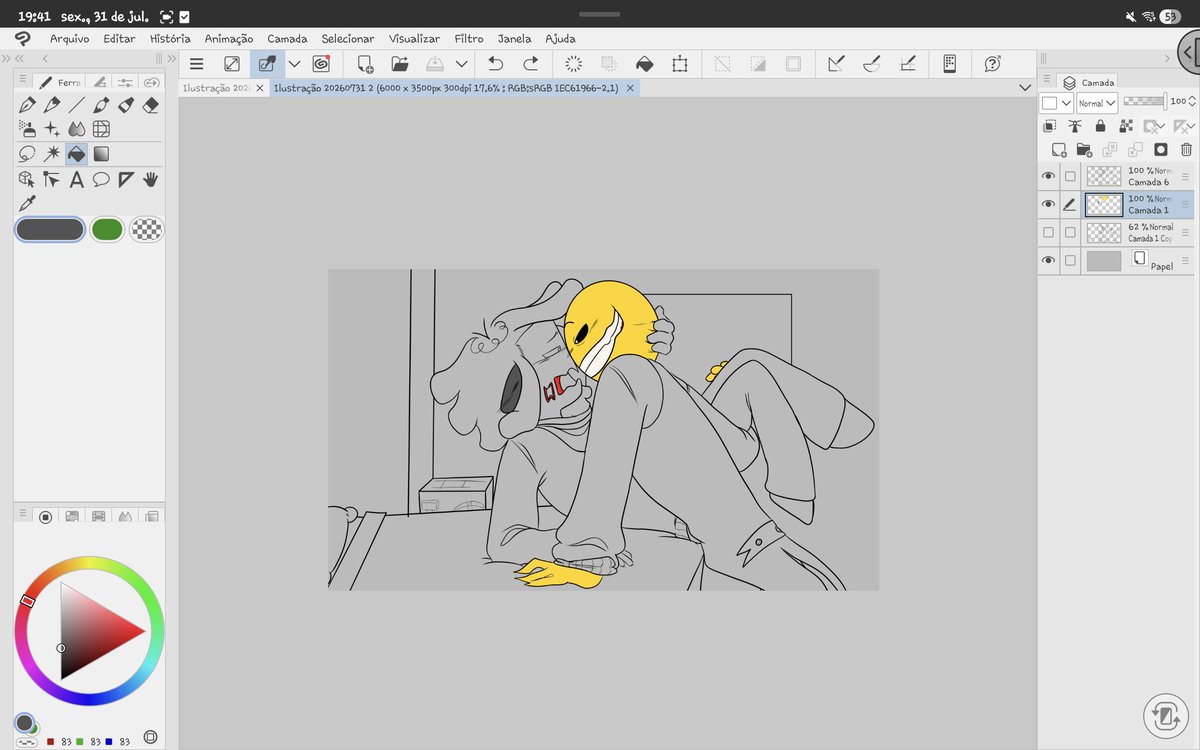Select the Airbrush spray tool

[27, 129]
